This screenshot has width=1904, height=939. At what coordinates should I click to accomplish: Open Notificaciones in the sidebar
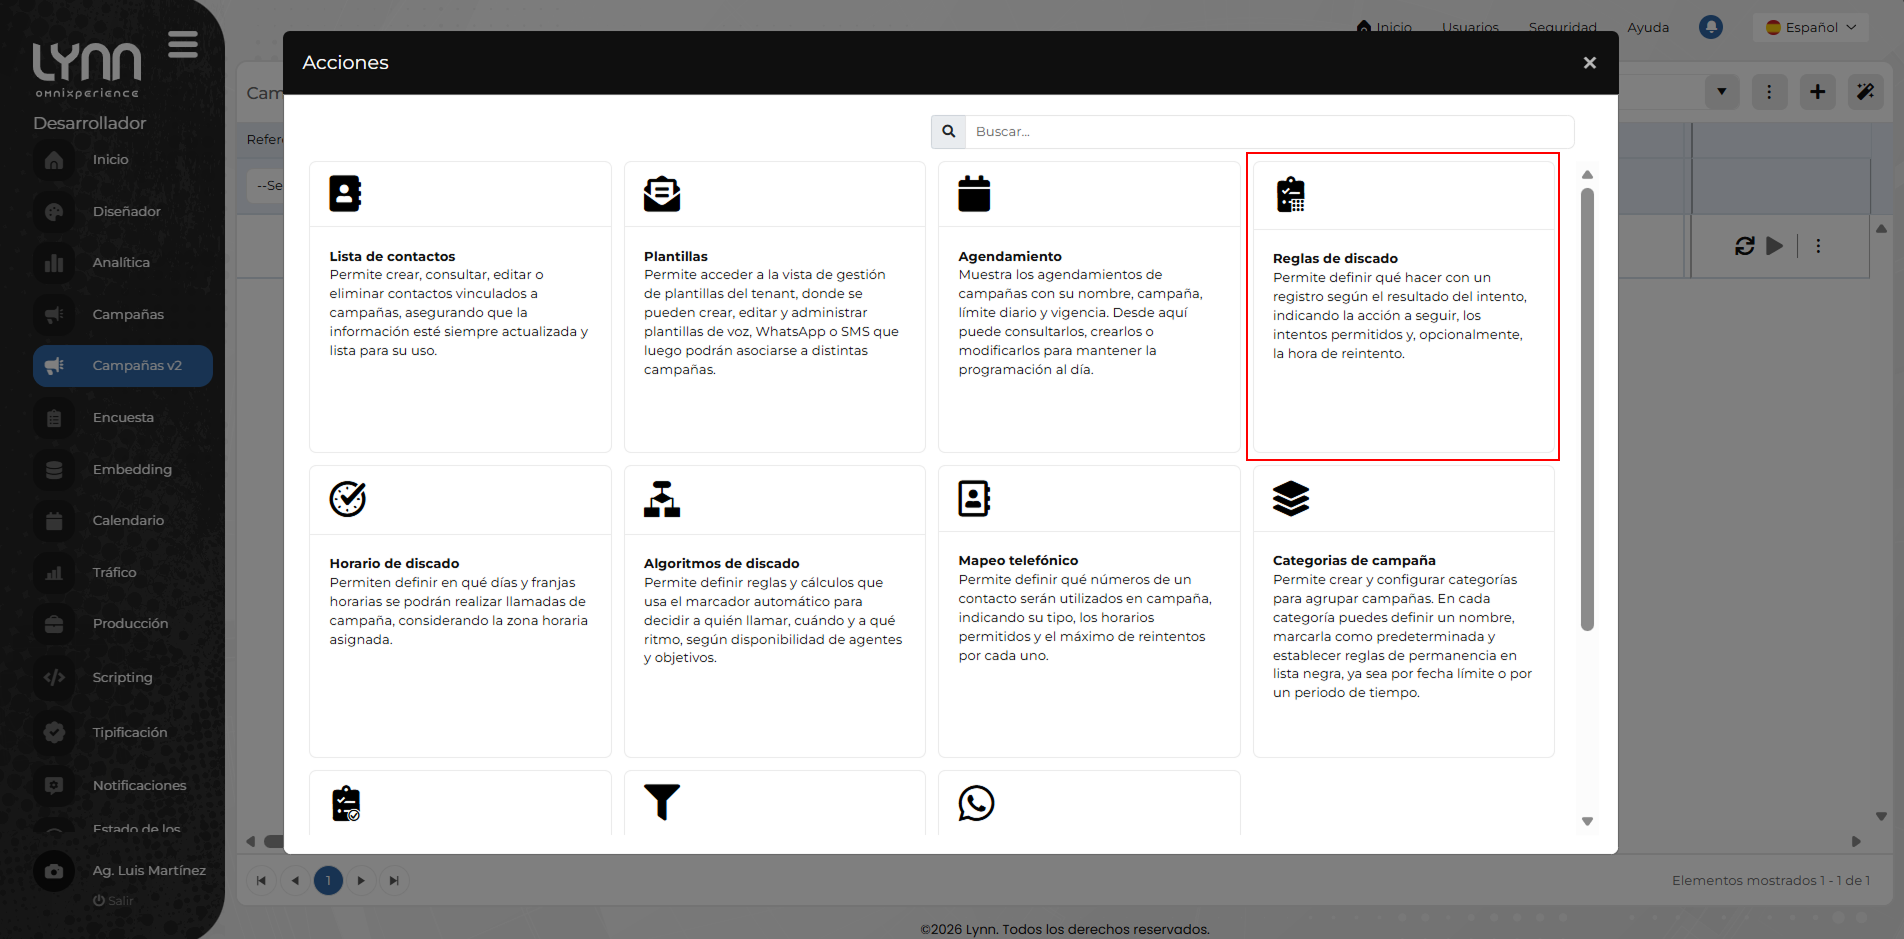coord(123,786)
